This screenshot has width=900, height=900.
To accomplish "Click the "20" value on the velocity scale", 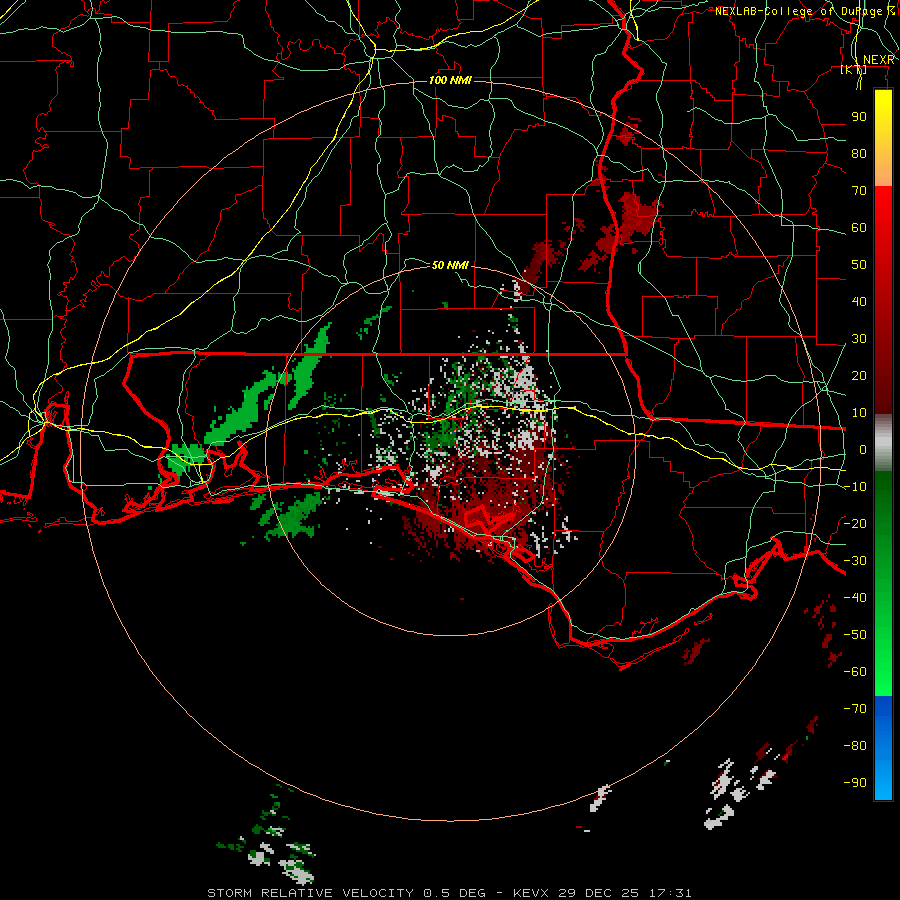I will coord(859,375).
